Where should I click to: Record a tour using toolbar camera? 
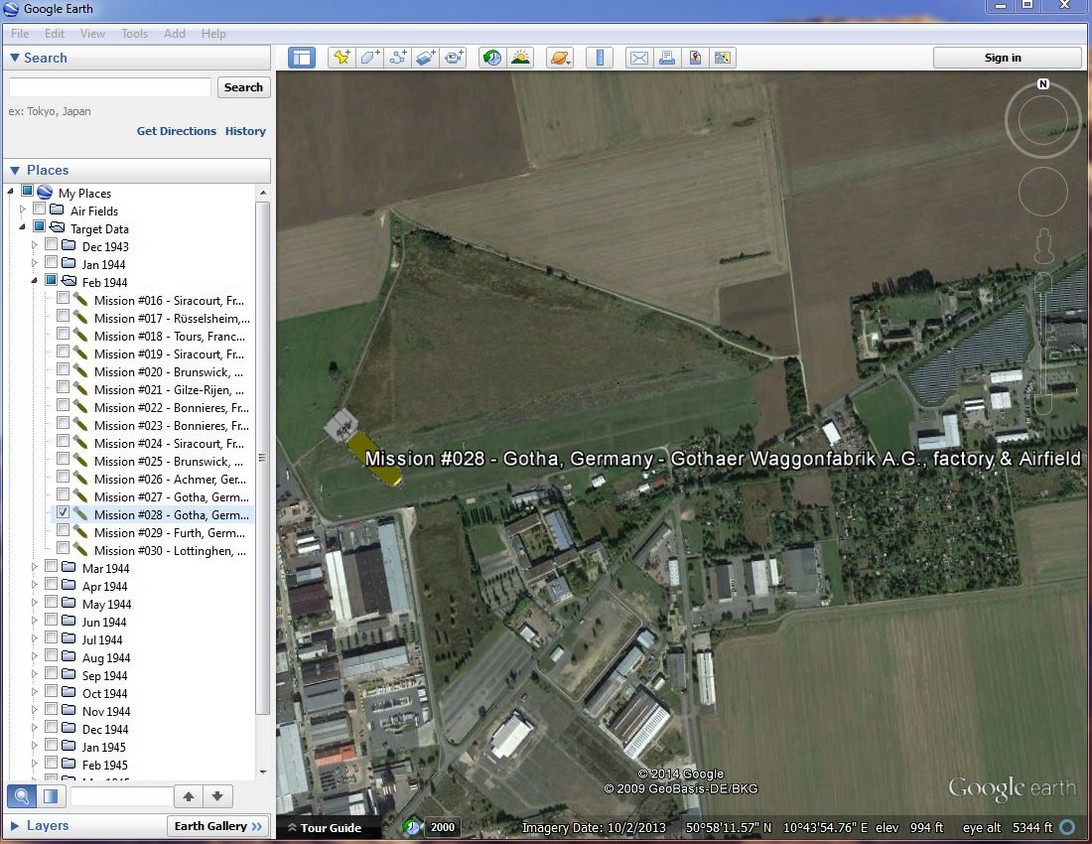453,58
